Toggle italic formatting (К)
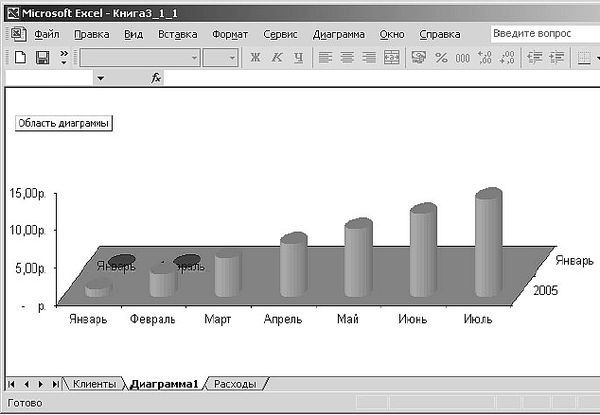The image size is (600, 415). click(x=276, y=58)
